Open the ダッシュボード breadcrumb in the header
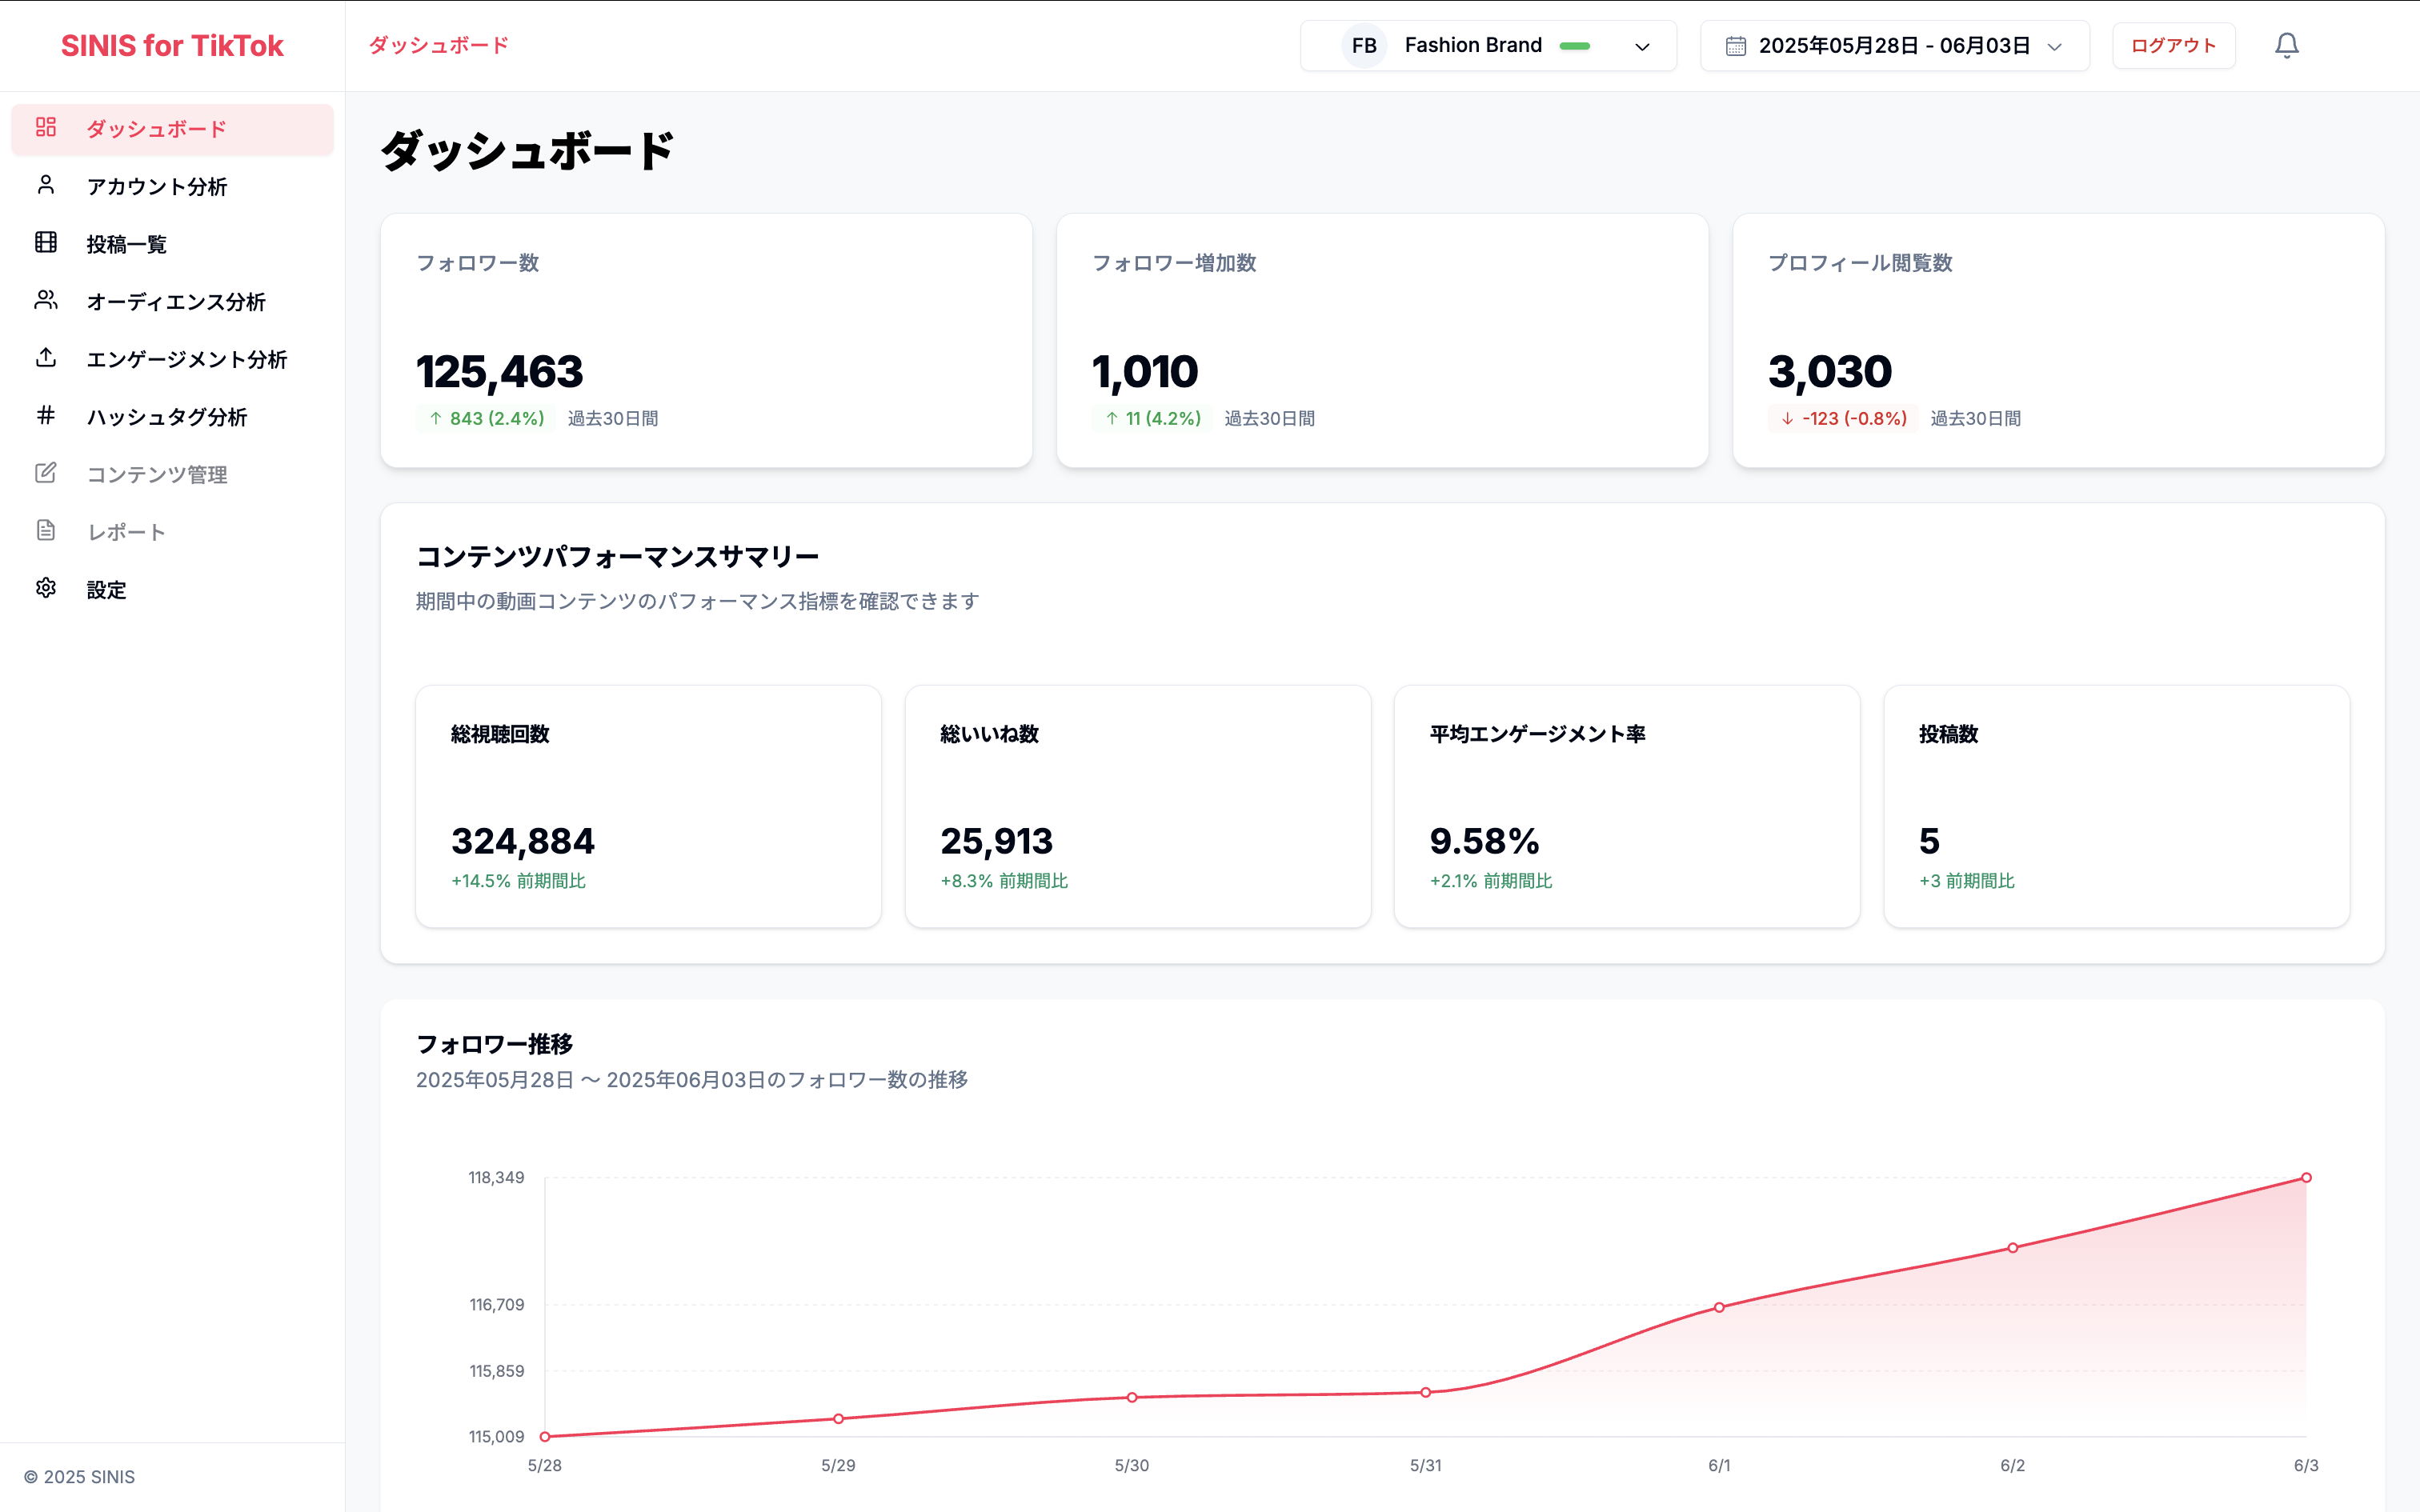This screenshot has height=1512, width=2420. [x=438, y=44]
